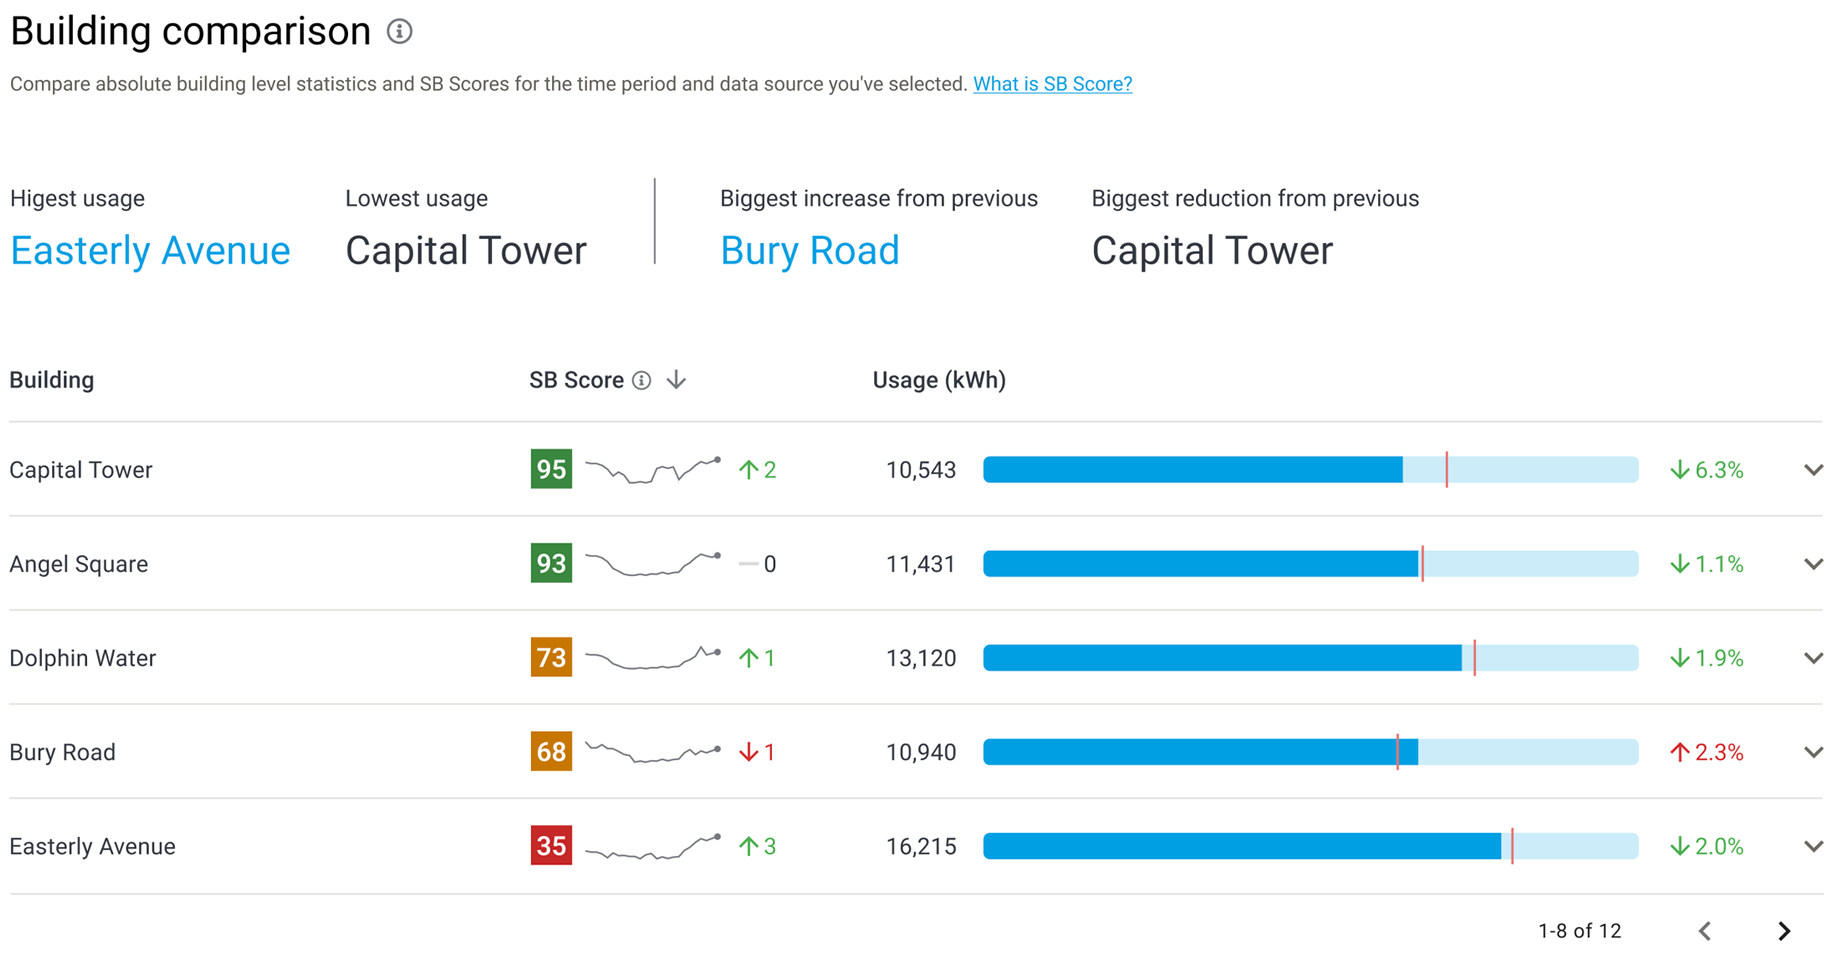1834x967 pixels.
Task: Go to the next page of buildings
Action: [x=1784, y=931]
